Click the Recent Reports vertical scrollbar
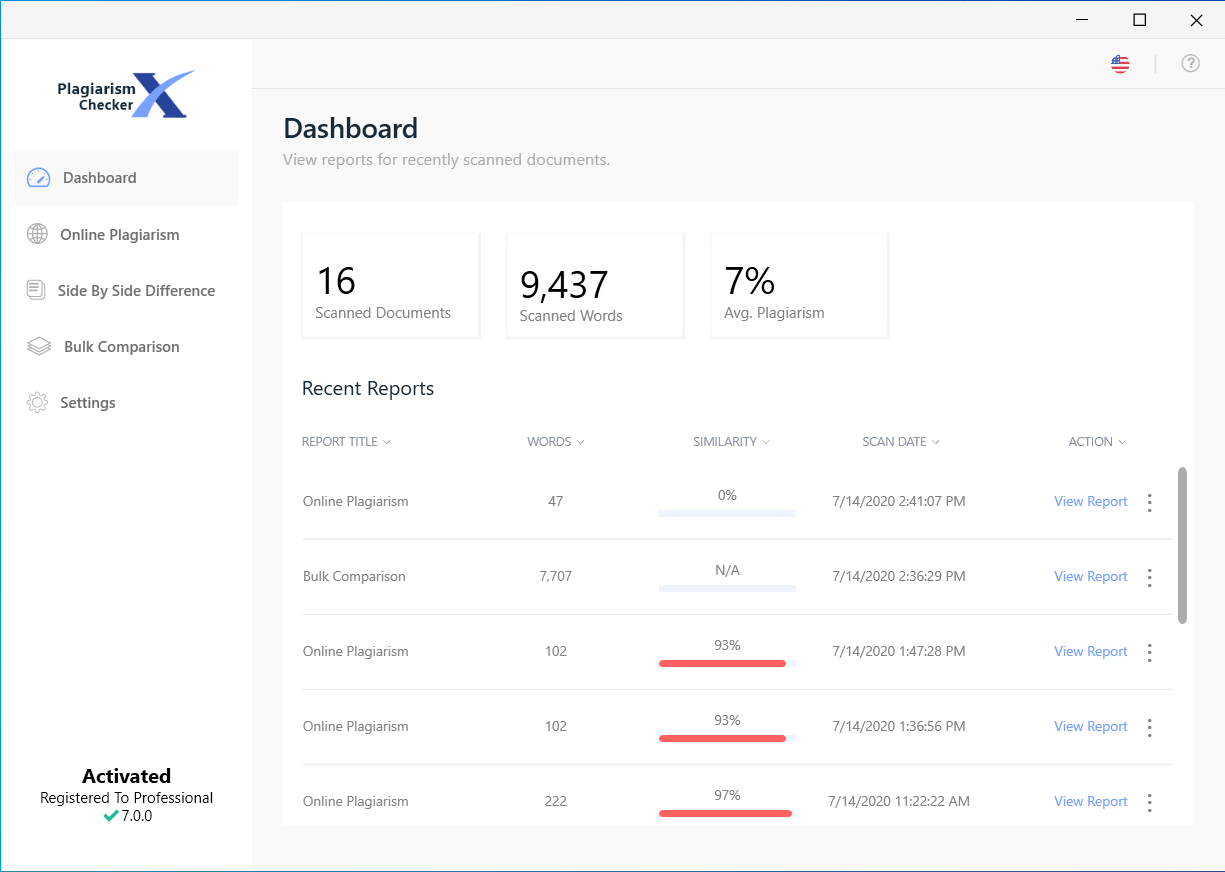The width and height of the screenshot is (1225, 872). click(1183, 545)
